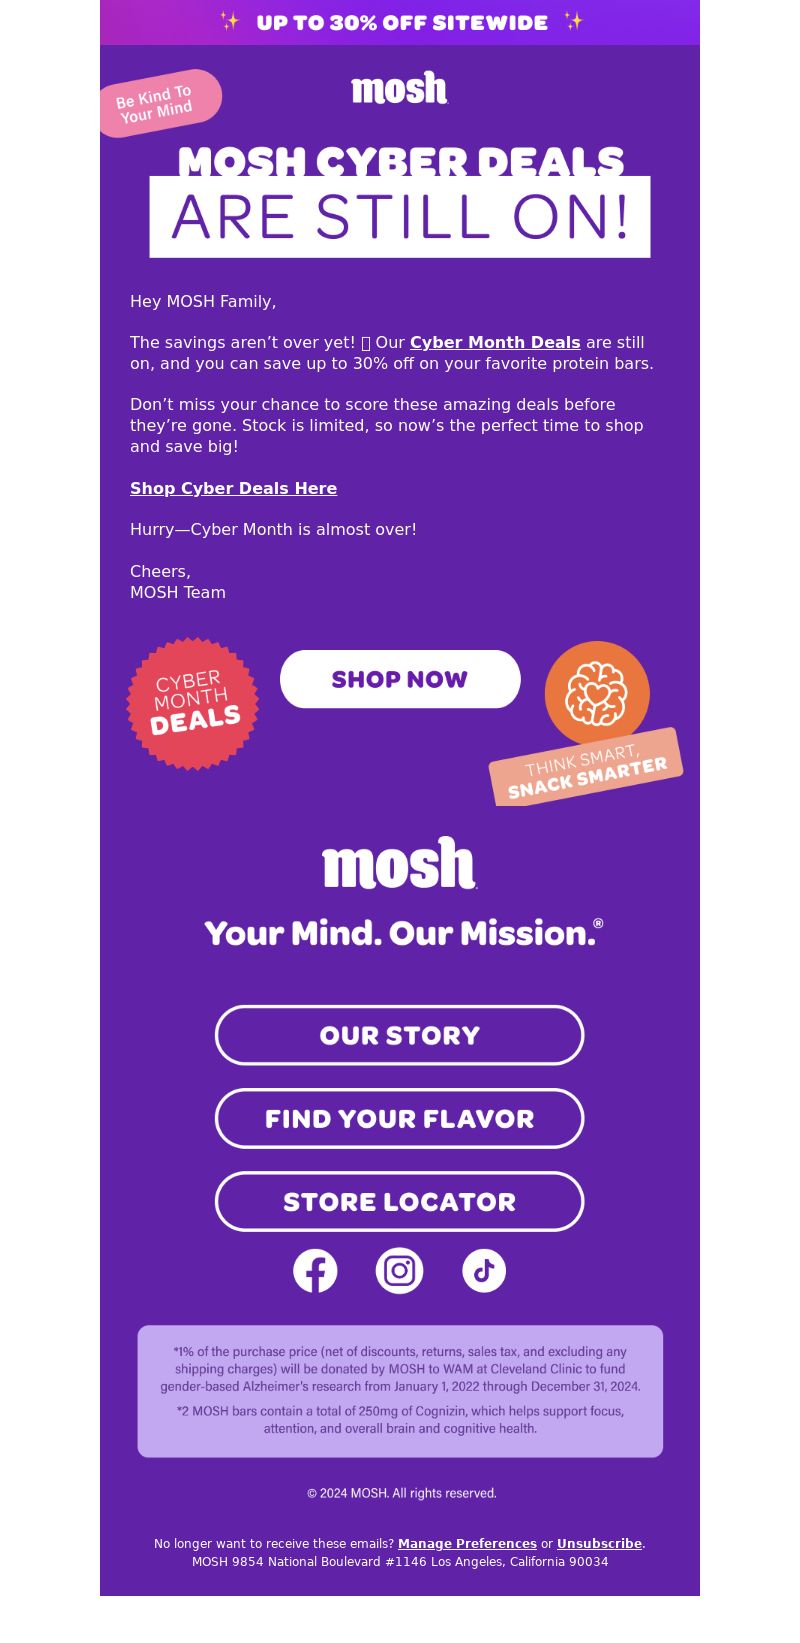Follow the Shop Cyber Deals Here link
Image resolution: width=800 pixels, height=1643 pixels.
point(233,488)
